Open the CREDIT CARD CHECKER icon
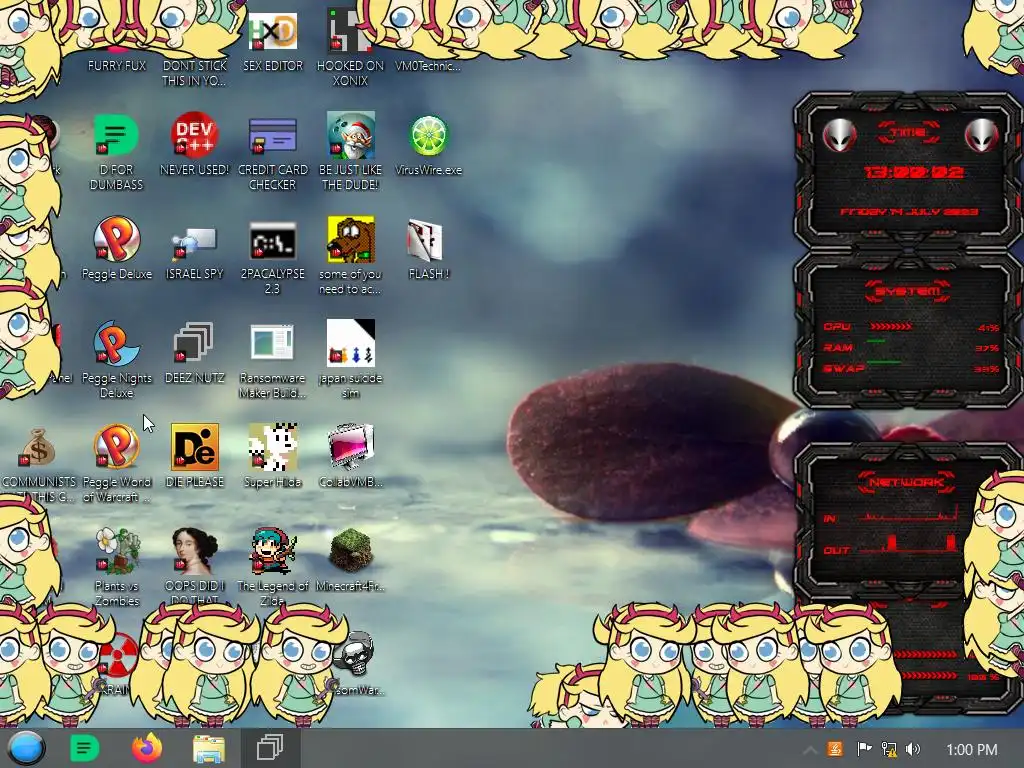 point(272,135)
